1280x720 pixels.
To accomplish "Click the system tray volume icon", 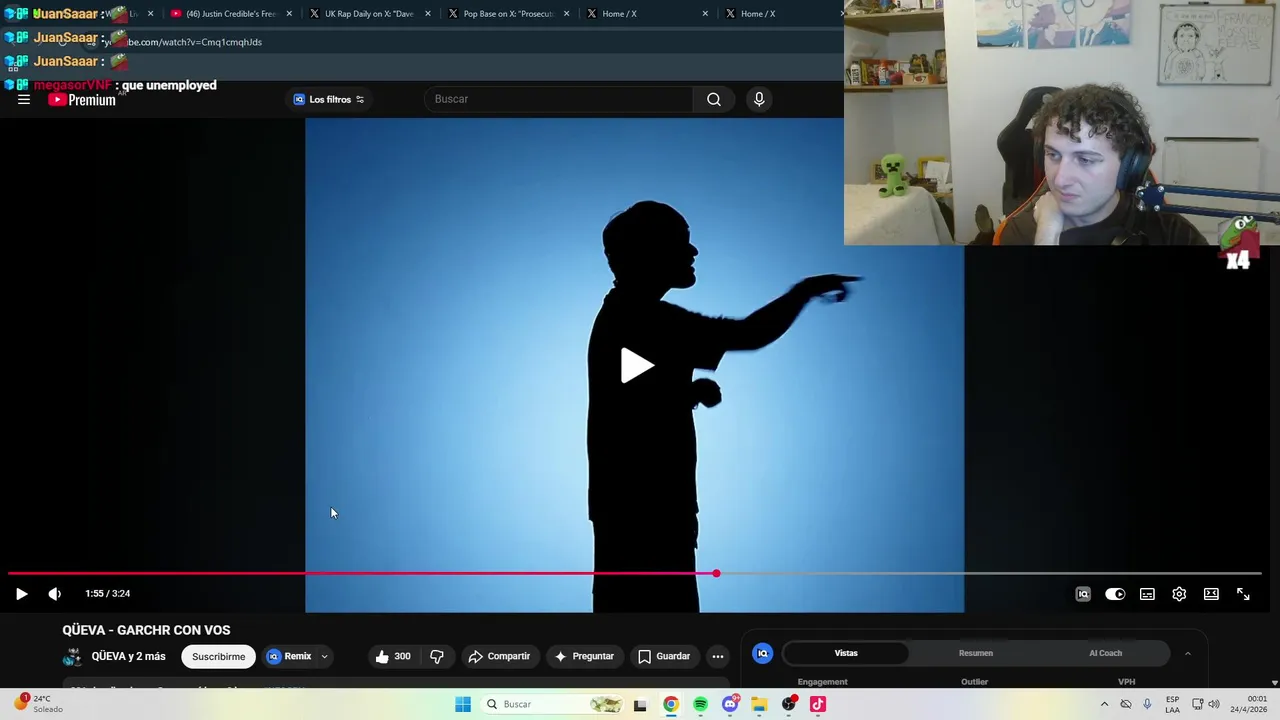I will coord(1214,704).
